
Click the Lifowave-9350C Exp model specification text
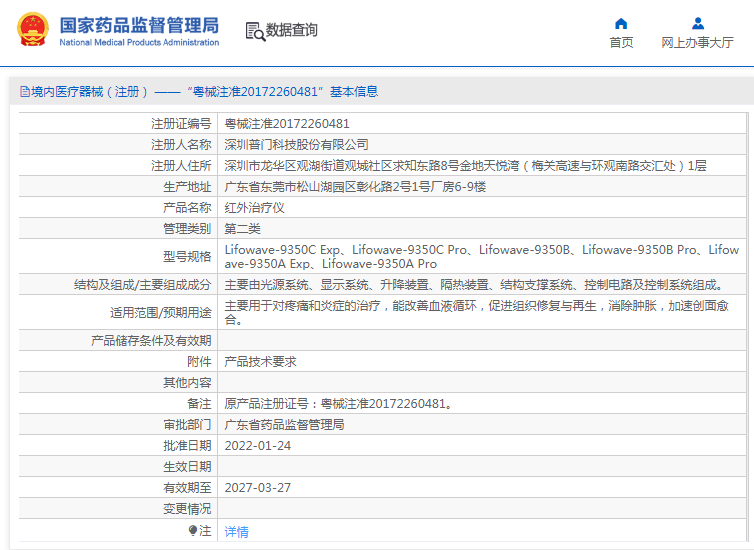(x=284, y=249)
